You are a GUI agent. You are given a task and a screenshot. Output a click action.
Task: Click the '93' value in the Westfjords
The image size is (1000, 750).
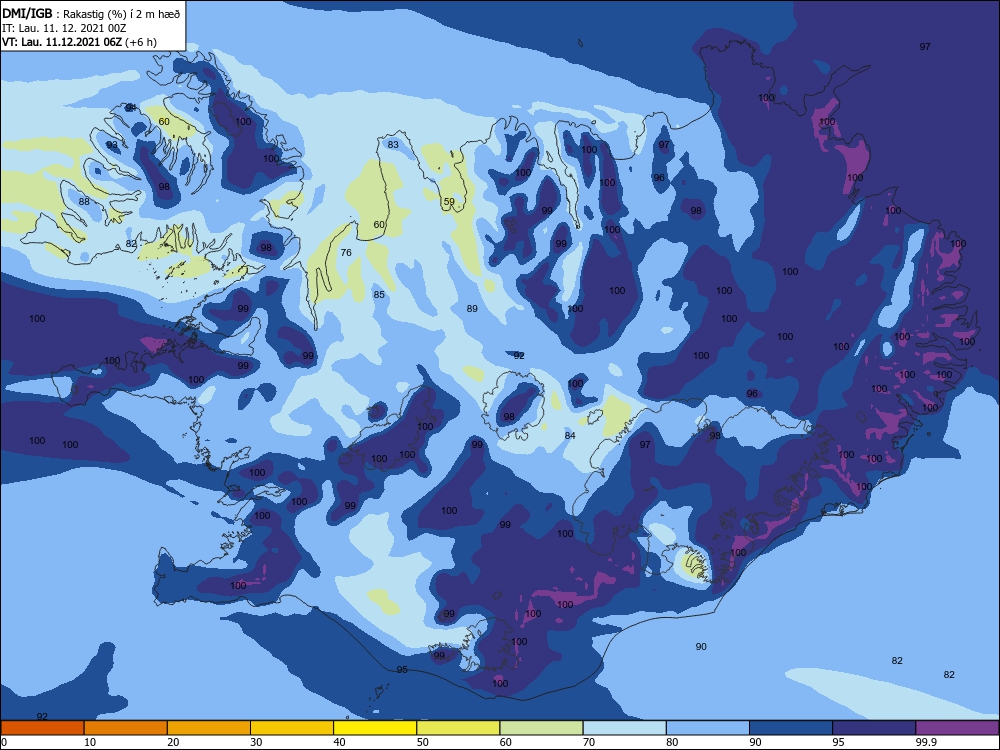click(x=112, y=145)
